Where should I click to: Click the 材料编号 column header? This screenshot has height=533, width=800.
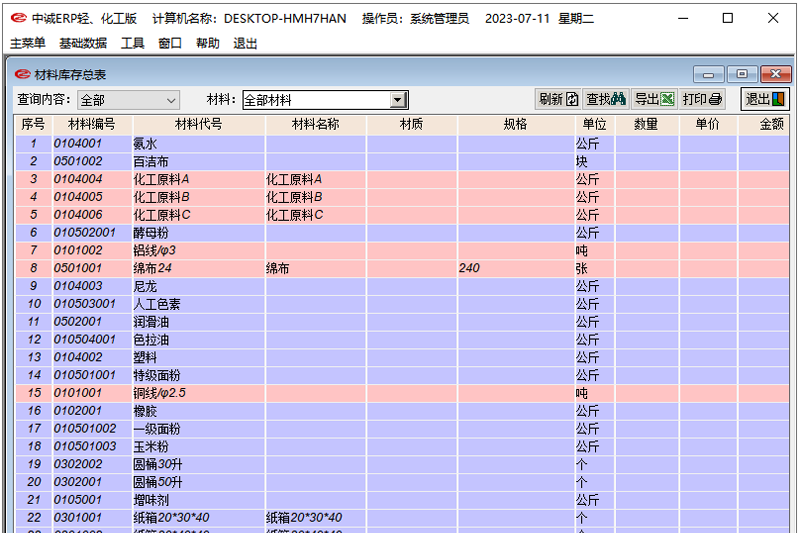pyautogui.click(x=92, y=124)
